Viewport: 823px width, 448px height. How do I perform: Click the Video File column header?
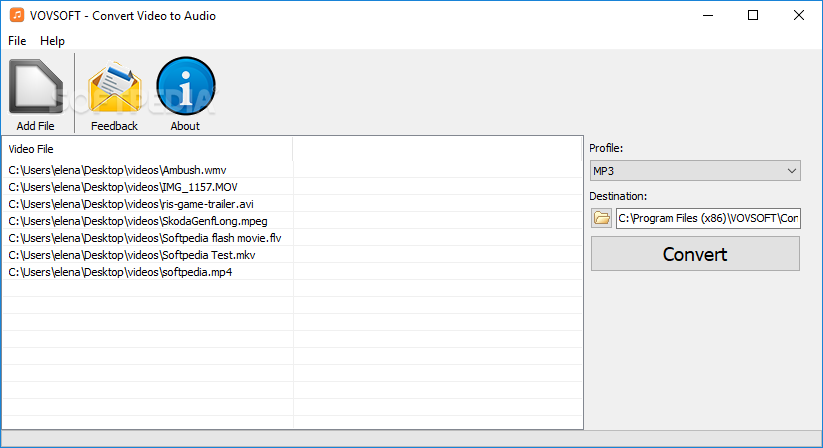pos(147,149)
